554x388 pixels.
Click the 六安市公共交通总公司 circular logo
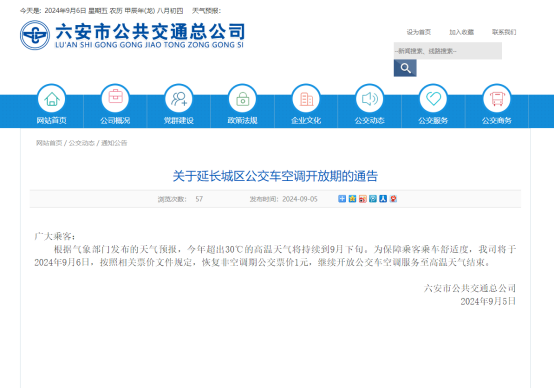click(x=35, y=35)
